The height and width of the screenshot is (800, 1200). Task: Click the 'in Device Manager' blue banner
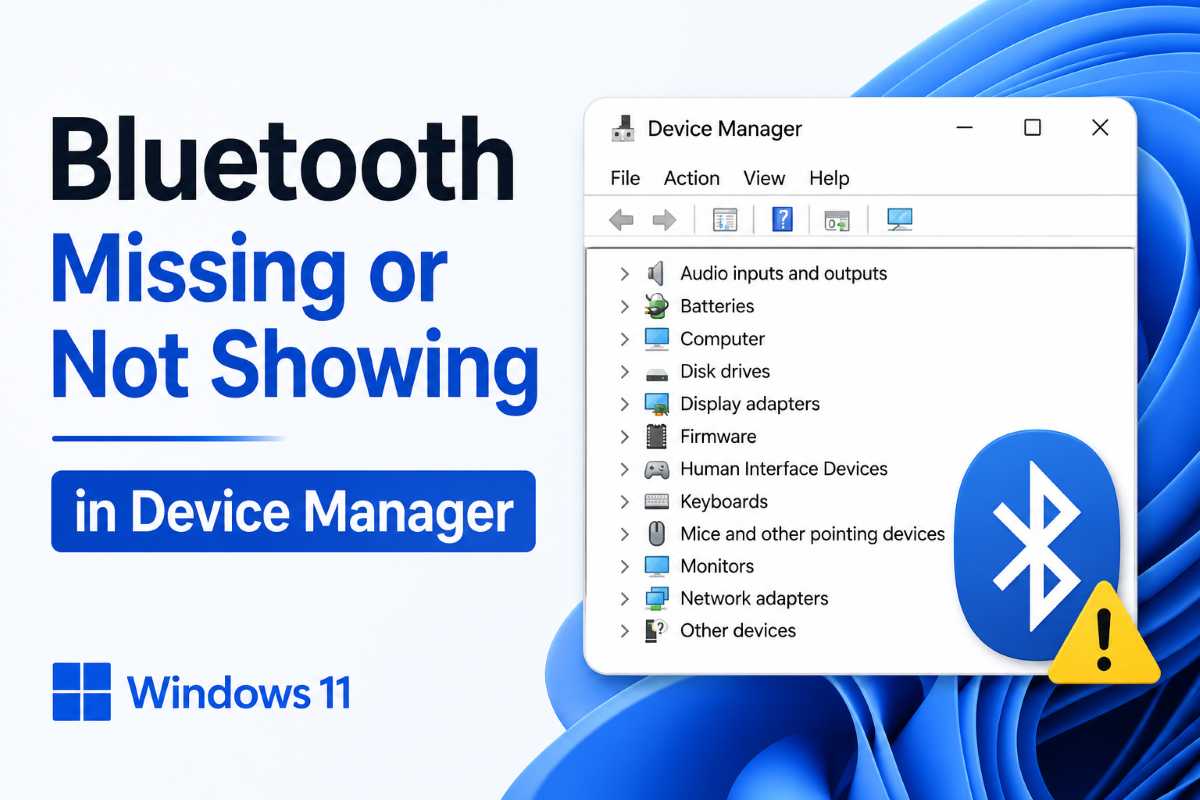click(x=293, y=511)
